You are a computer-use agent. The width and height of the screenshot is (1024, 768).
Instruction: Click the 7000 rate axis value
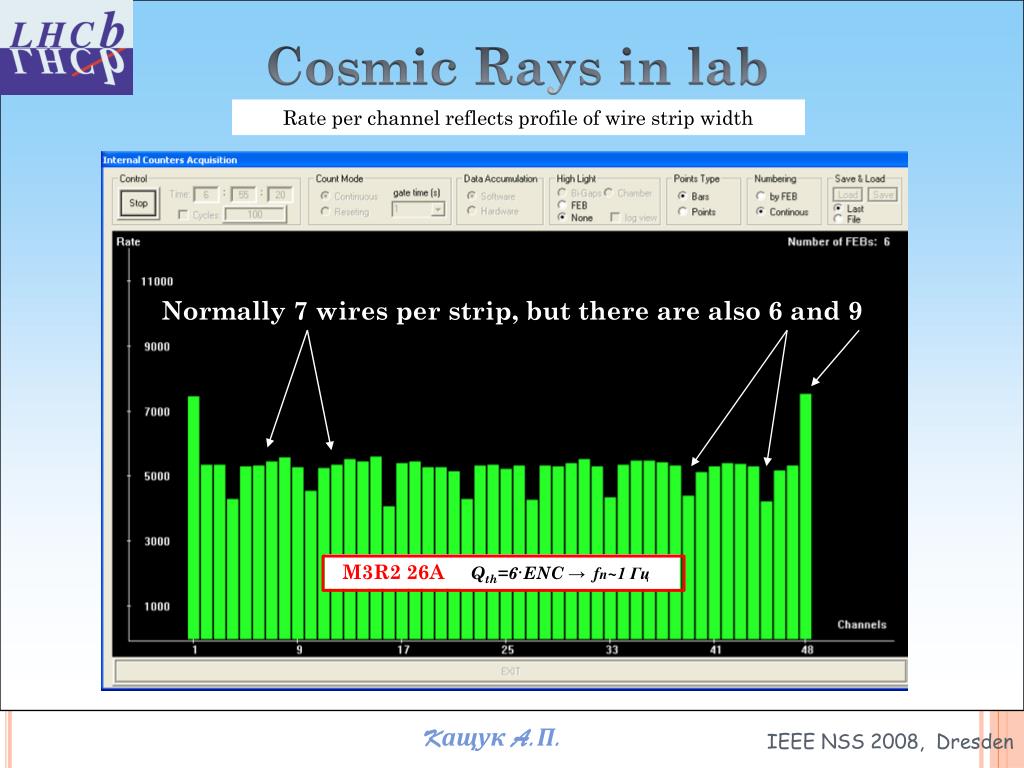click(x=157, y=411)
